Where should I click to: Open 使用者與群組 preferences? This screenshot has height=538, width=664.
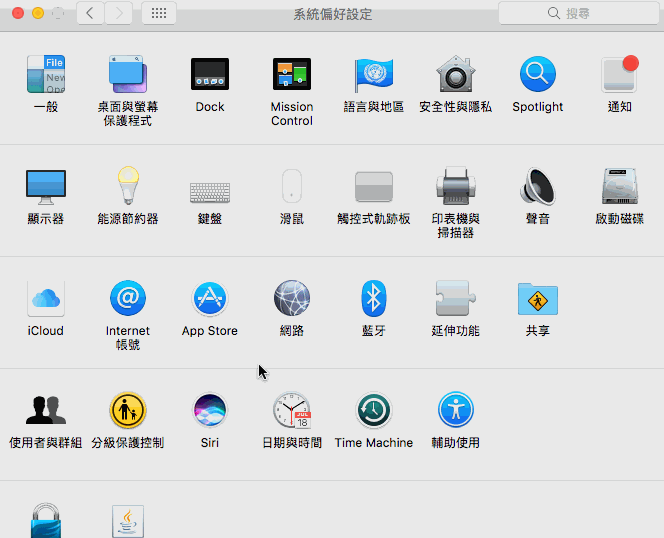pyautogui.click(x=46, y=410)
